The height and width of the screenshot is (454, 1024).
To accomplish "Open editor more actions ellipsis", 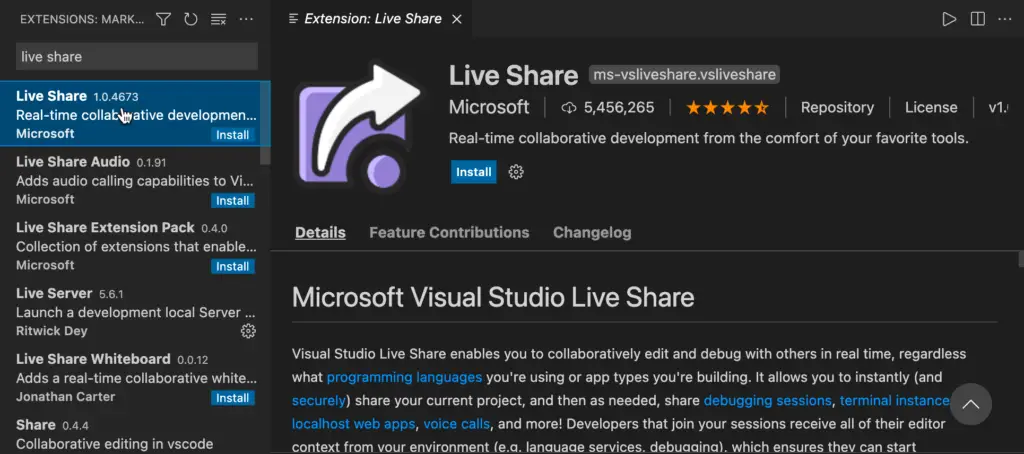I will click(1005, 20).
